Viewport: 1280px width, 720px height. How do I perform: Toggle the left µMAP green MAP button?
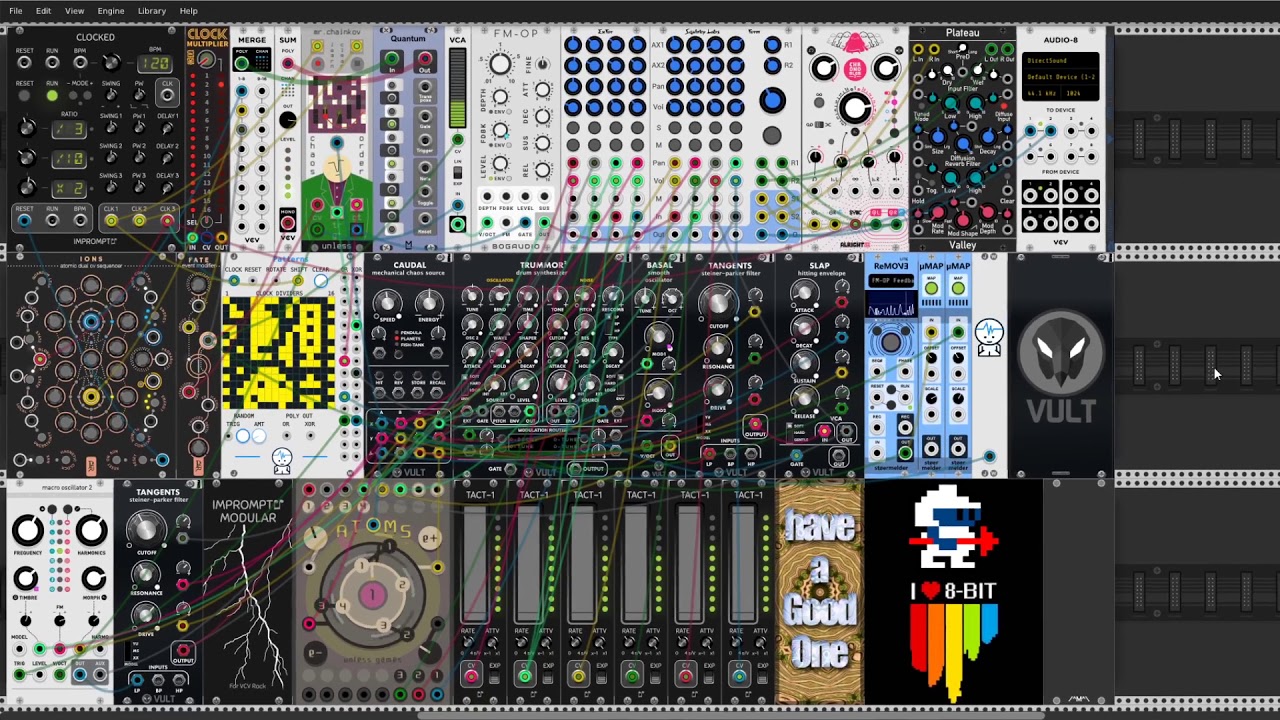pos(931,289)
